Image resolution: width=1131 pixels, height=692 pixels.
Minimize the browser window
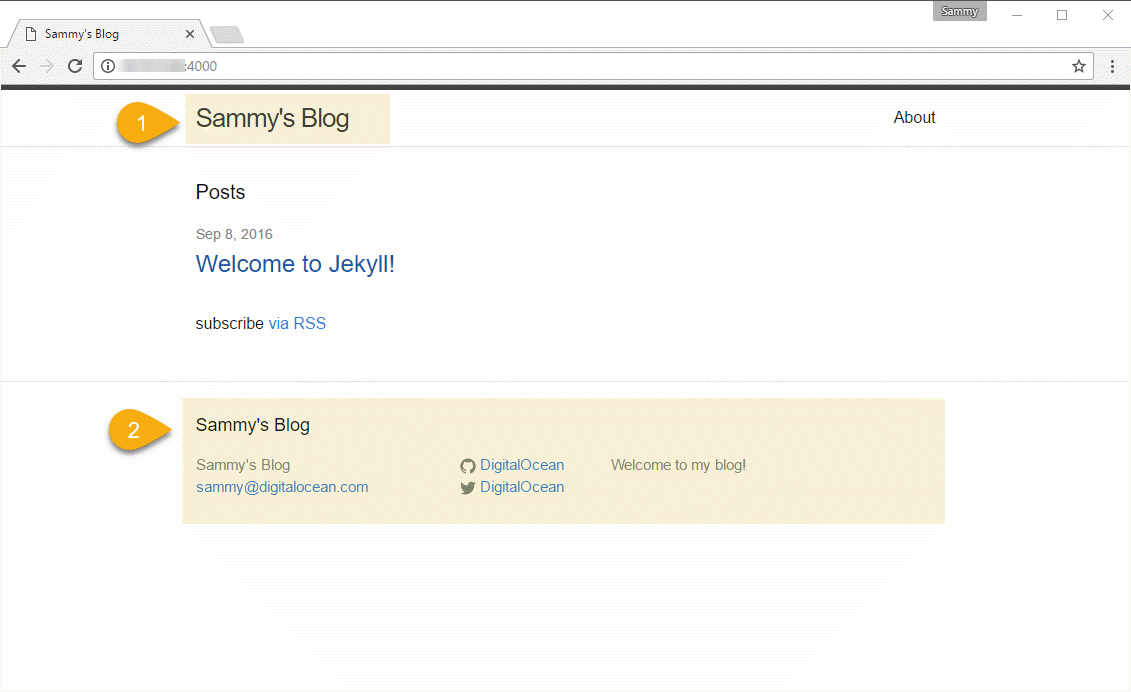[x=1017, y=14]
